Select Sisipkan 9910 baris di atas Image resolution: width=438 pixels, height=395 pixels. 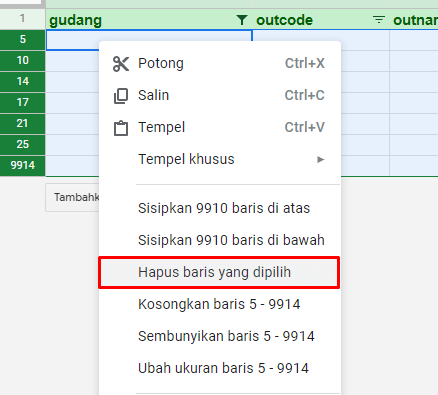point(220,208)
